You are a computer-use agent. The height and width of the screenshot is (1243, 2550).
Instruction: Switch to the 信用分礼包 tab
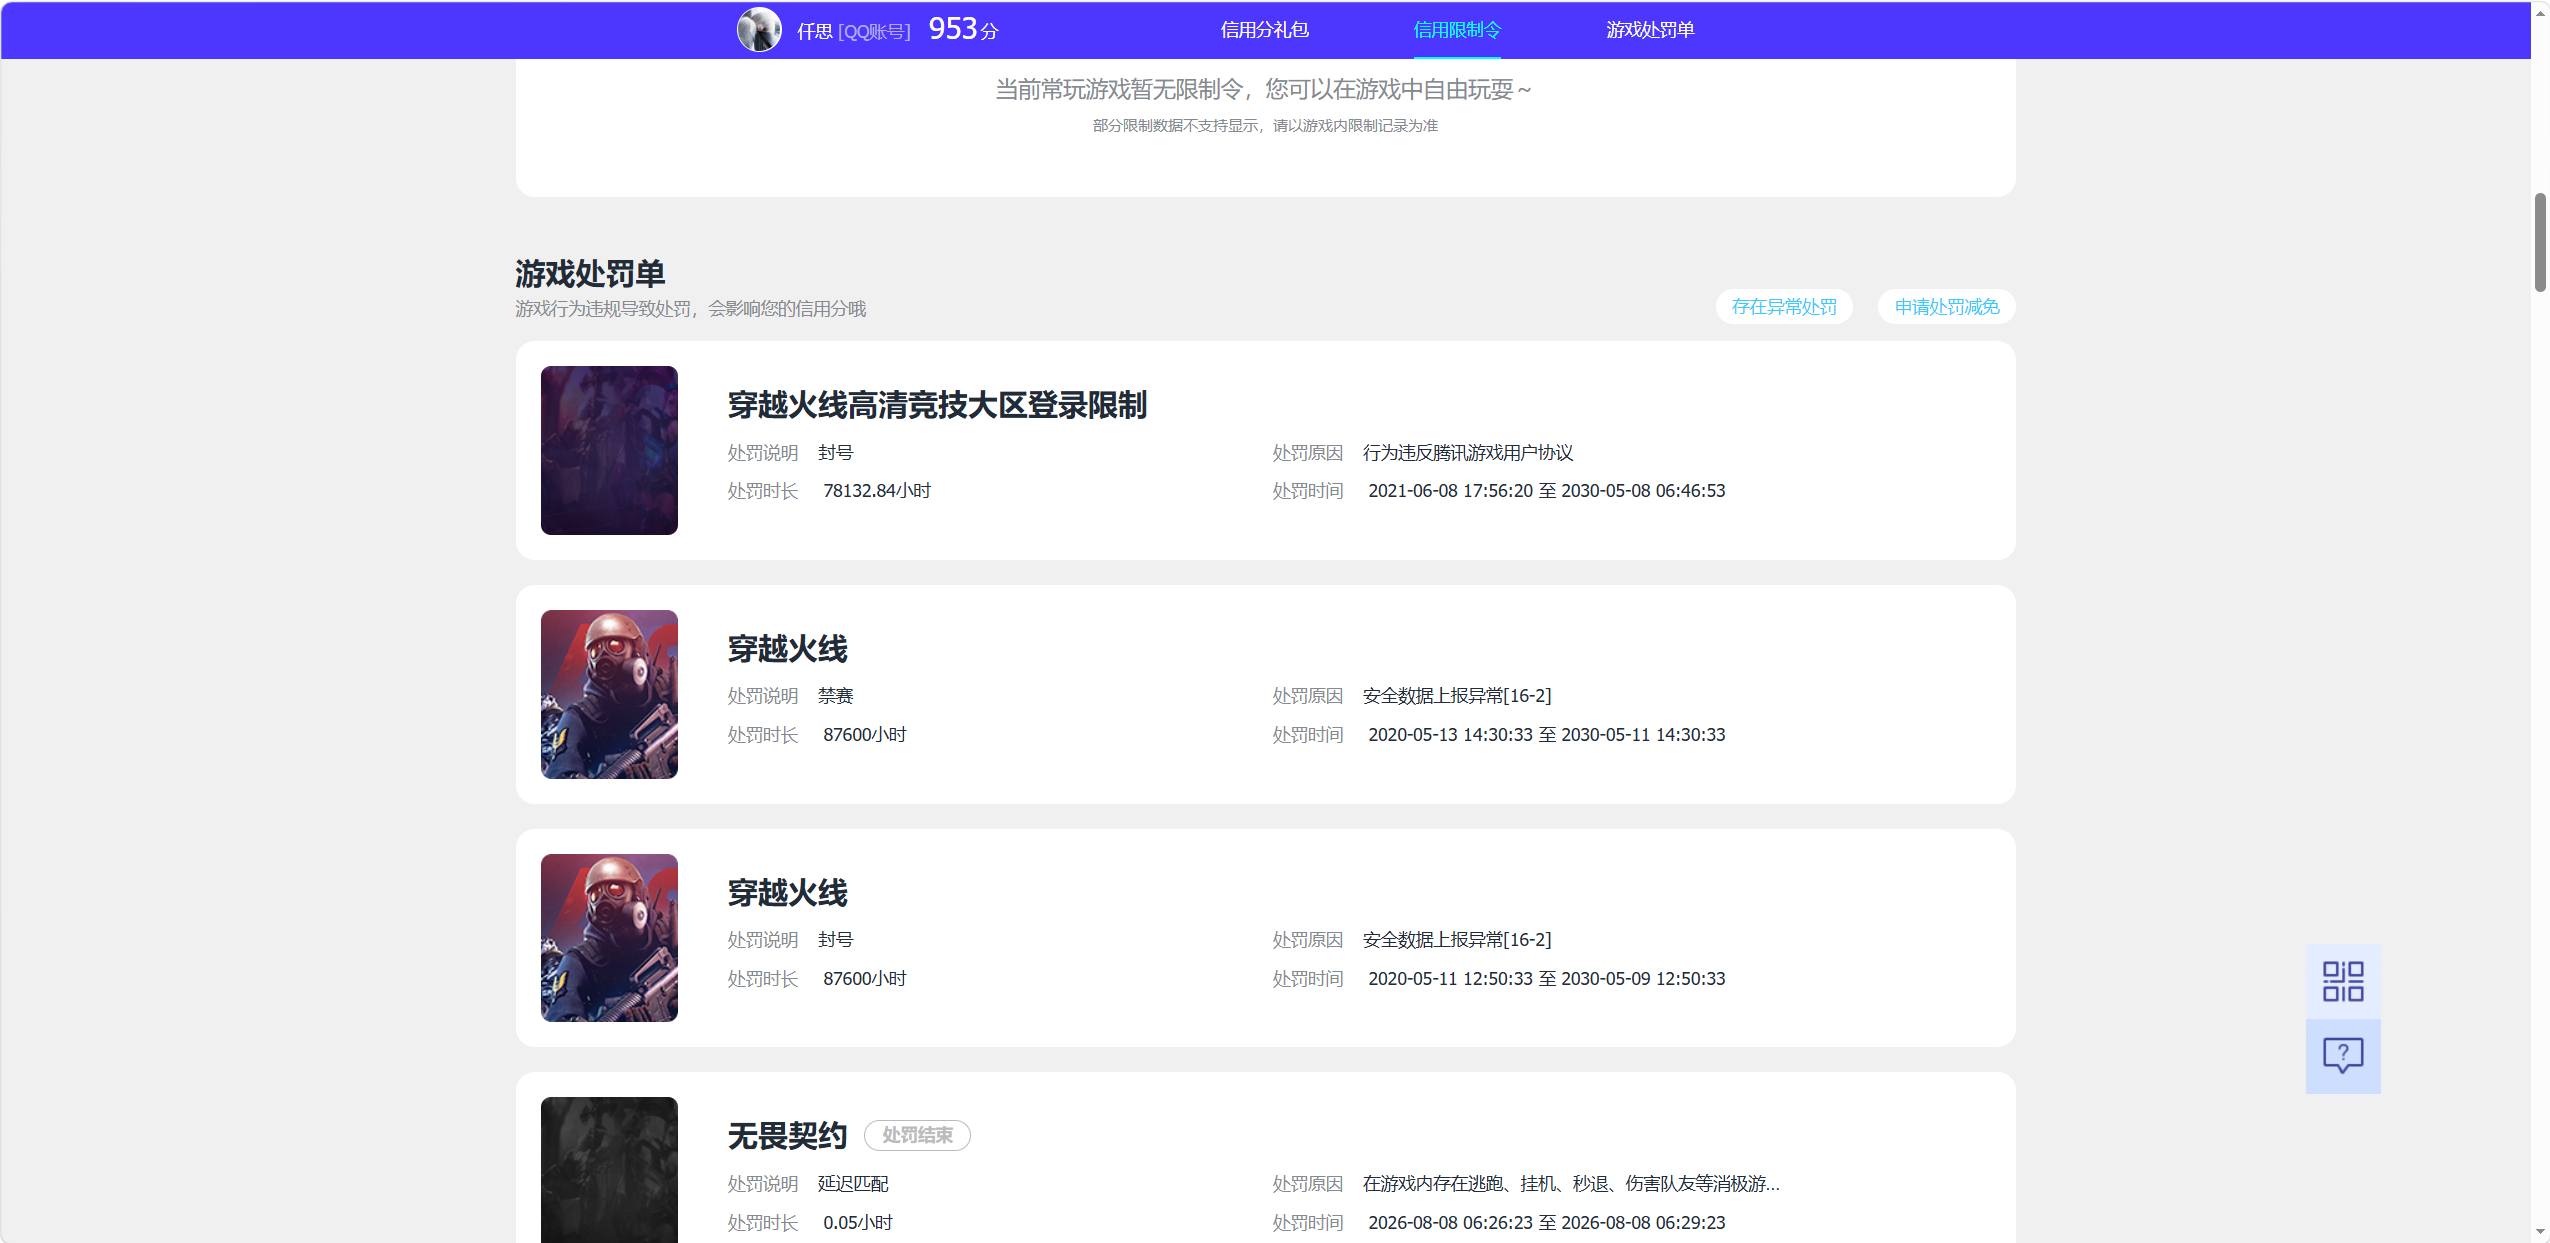[x=1264, y=30]
